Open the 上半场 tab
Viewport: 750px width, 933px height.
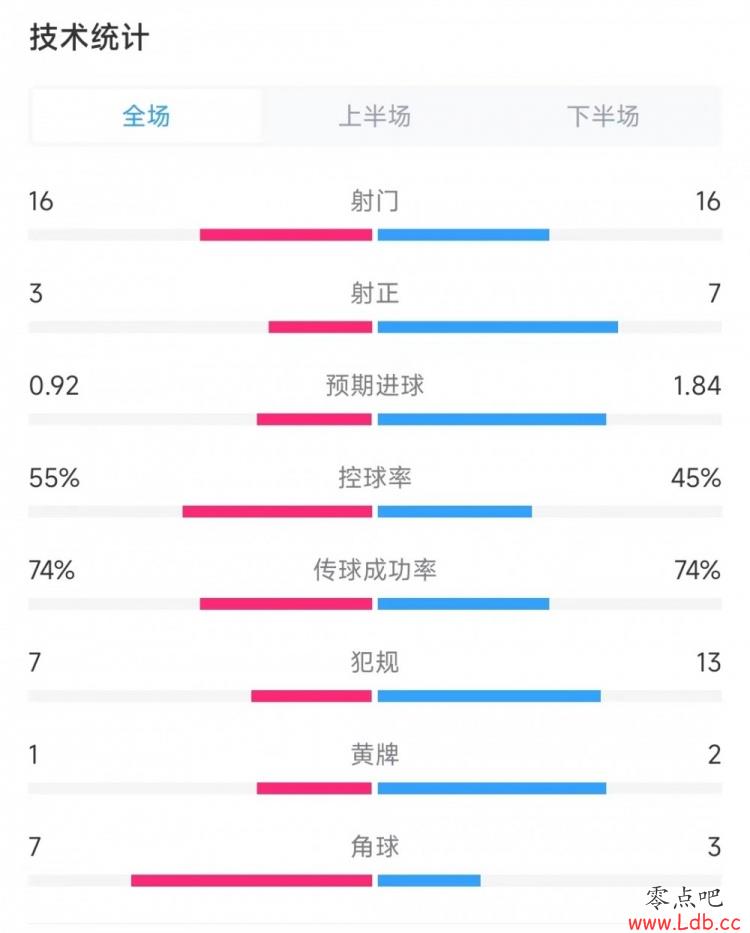pyautogui.click(x=374, y=116)
